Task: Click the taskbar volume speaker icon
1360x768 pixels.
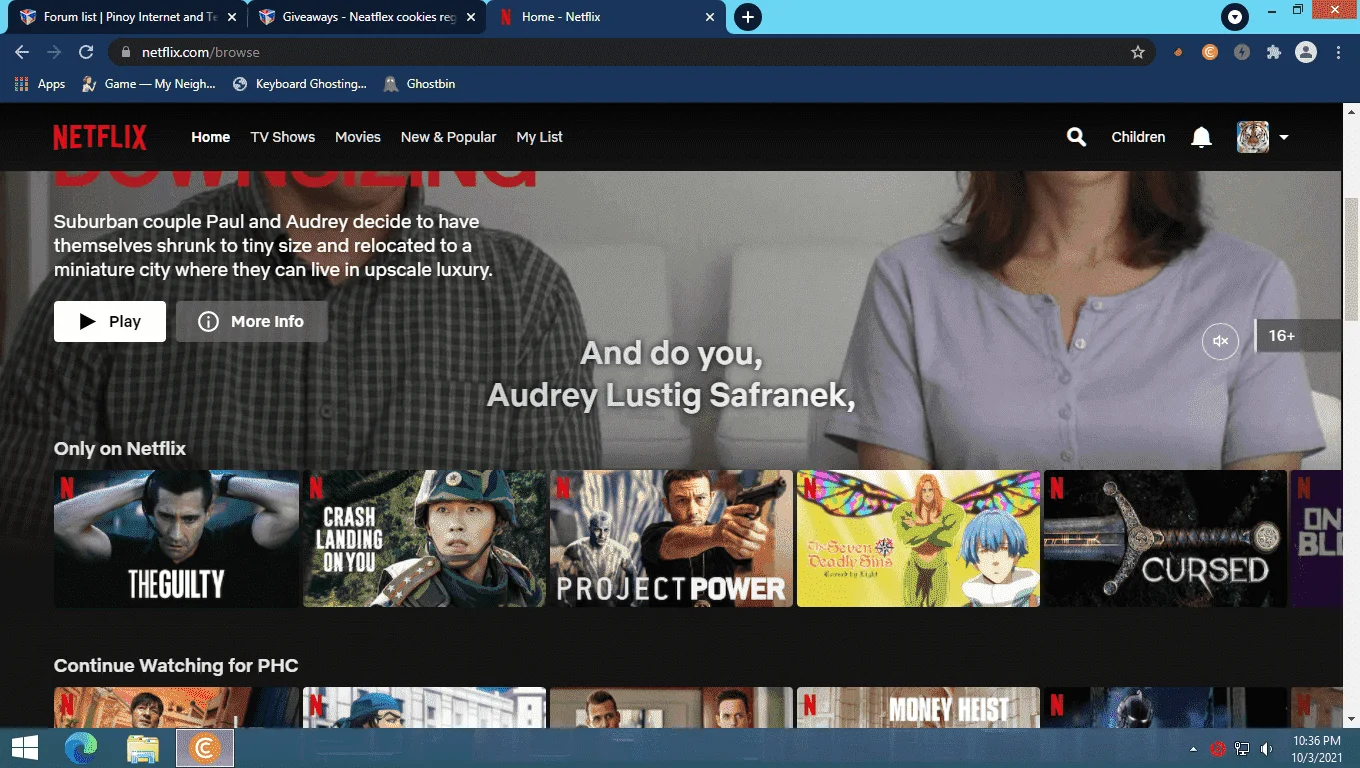Action: pyautogui.click(x=1267, y=748)
